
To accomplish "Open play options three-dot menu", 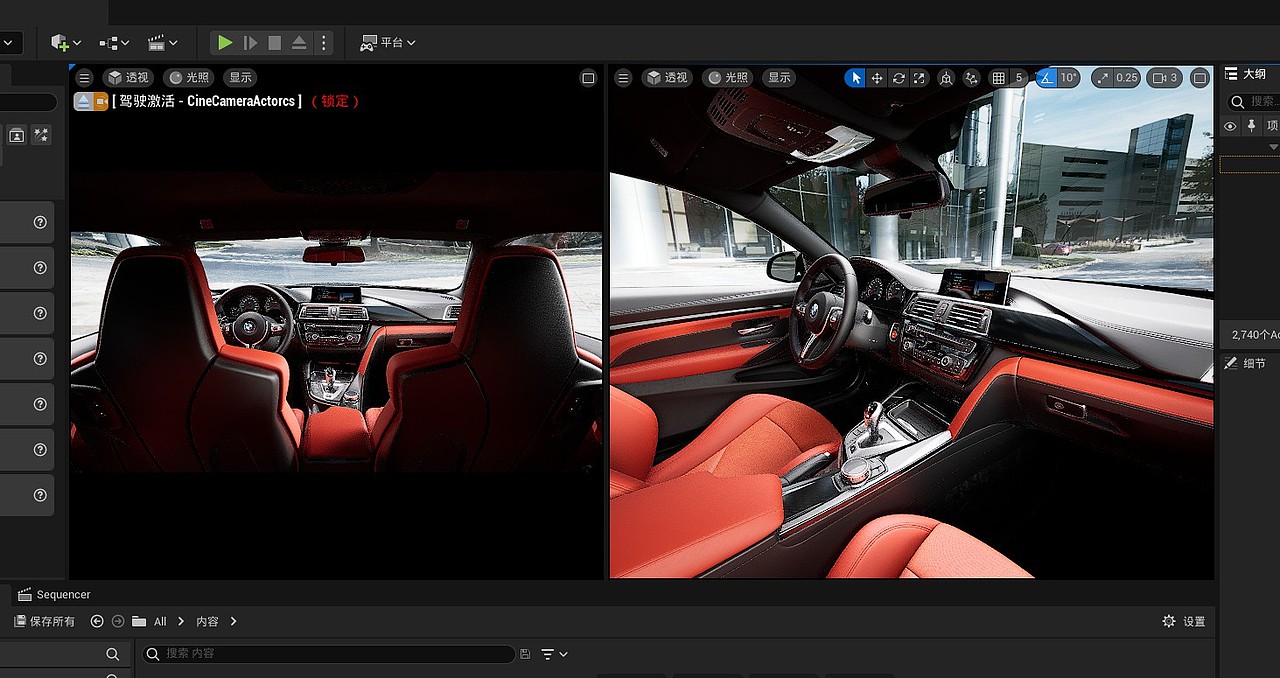I will point(322,43).
